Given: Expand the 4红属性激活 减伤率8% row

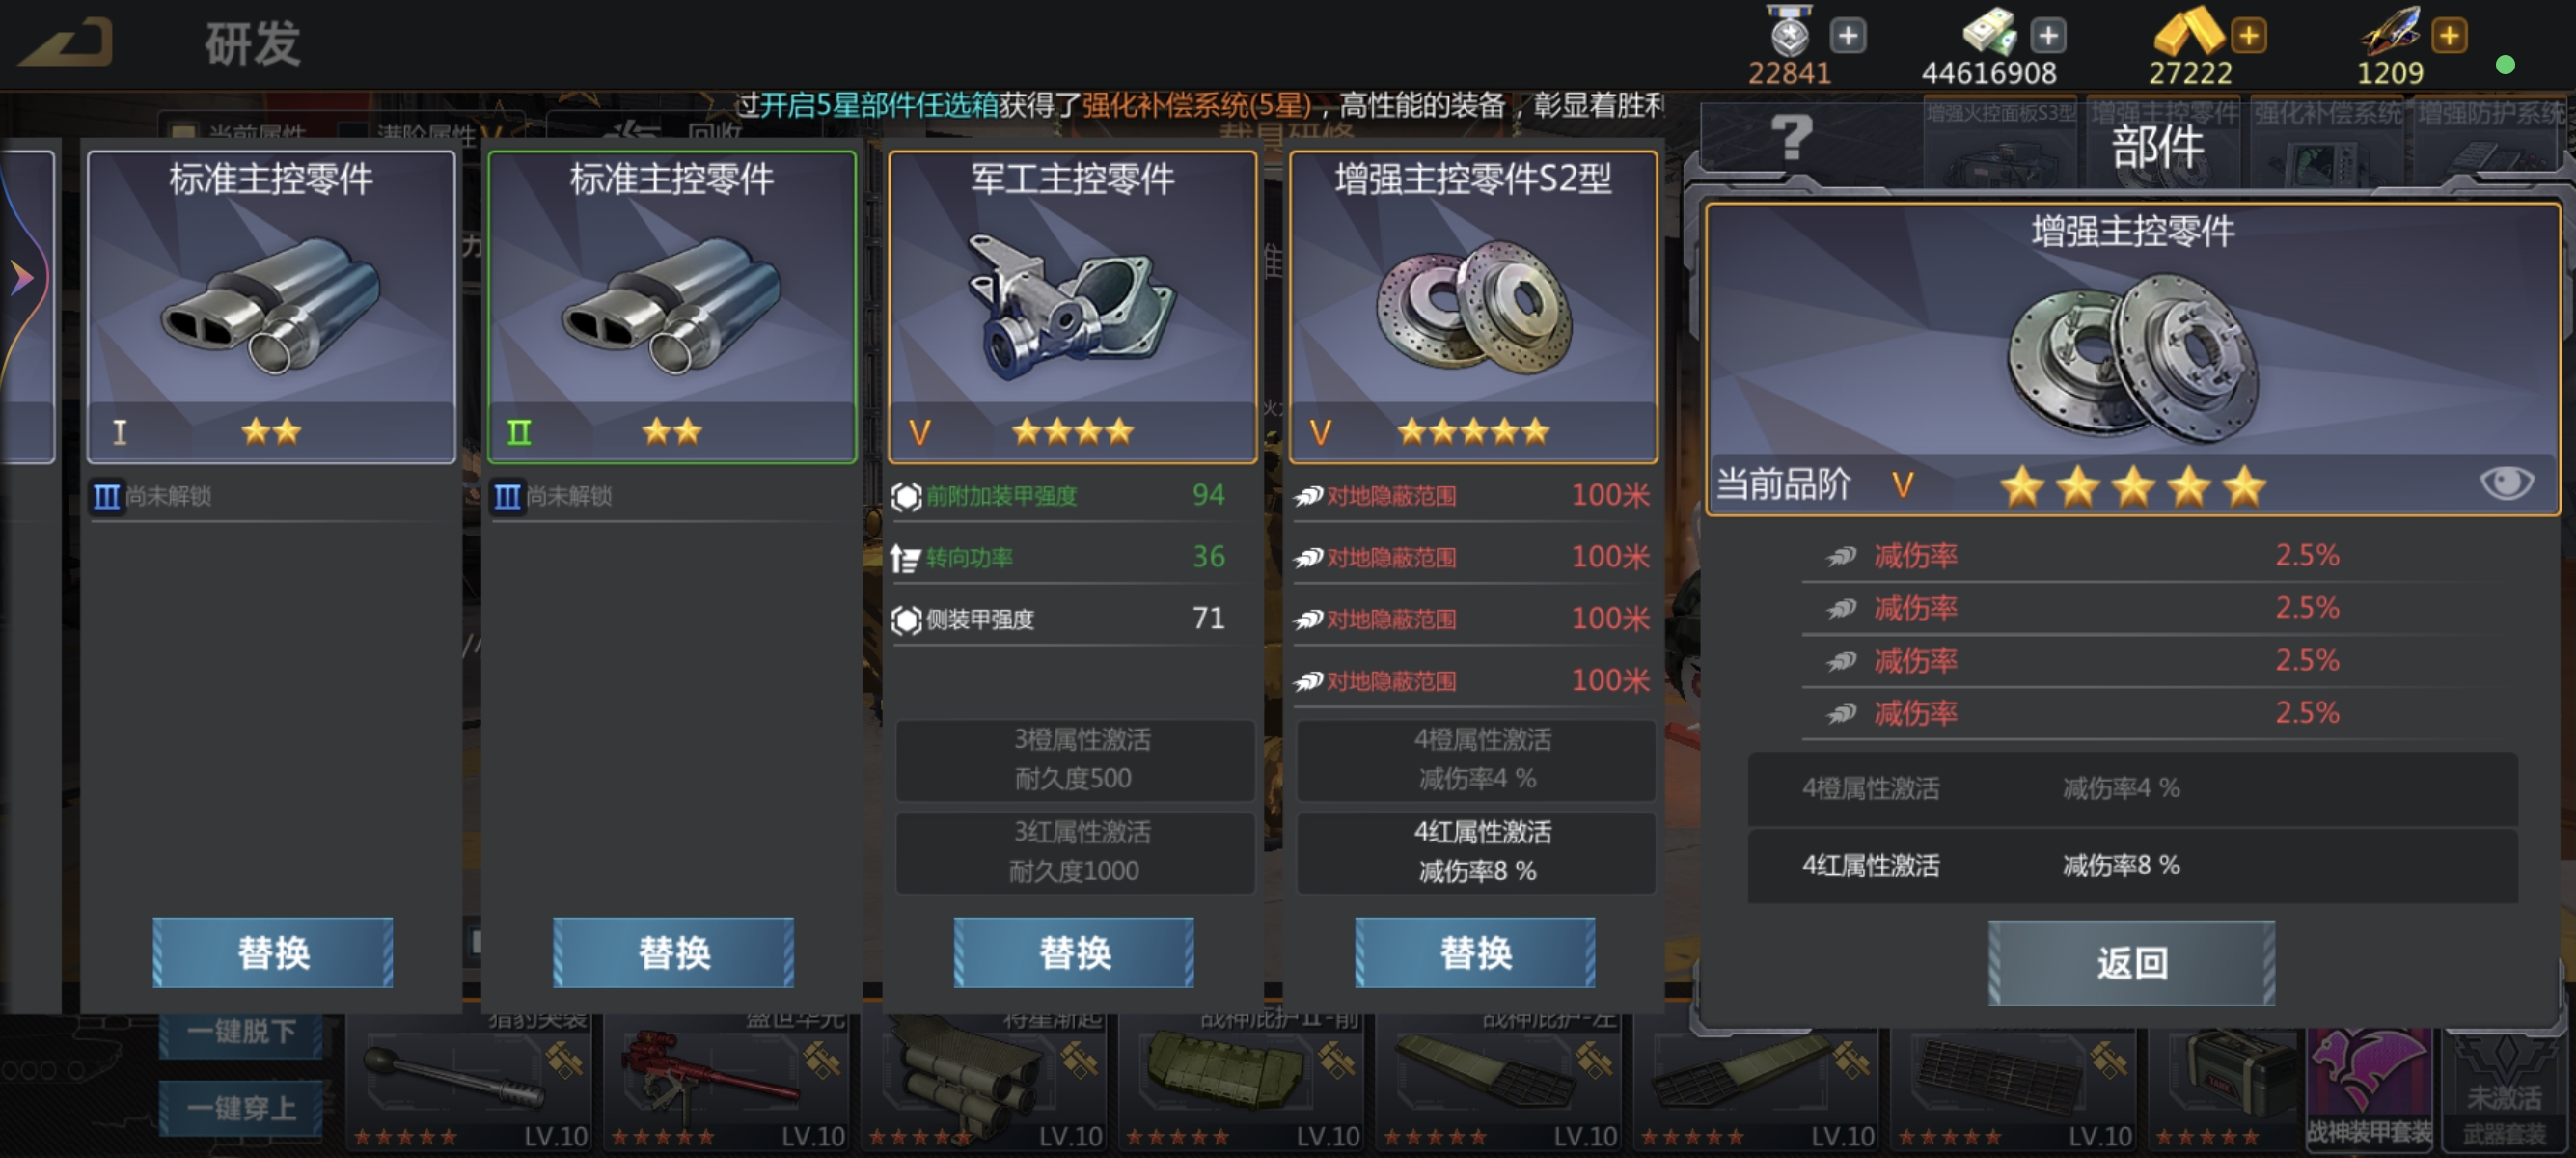Looking at the screenshot, I should (2132, 866).
